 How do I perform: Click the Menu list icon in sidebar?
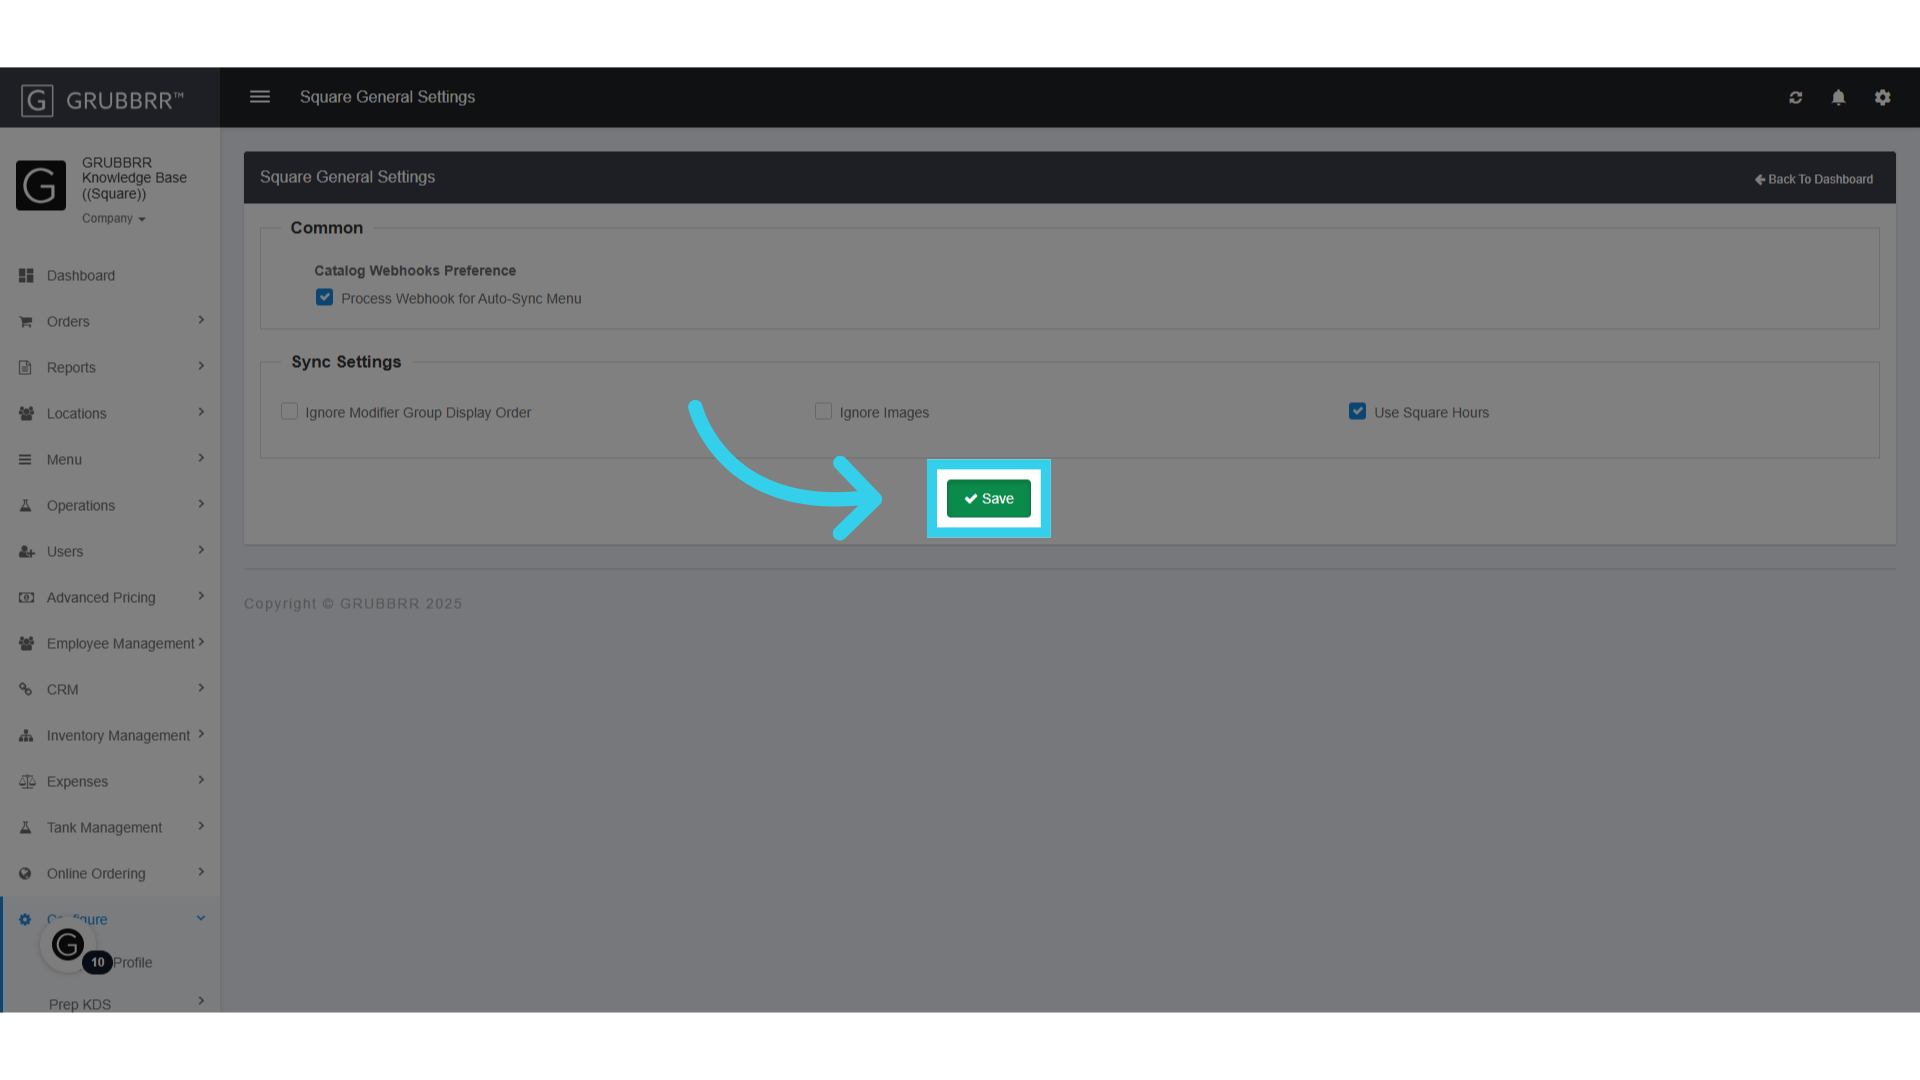coord(26,459)
